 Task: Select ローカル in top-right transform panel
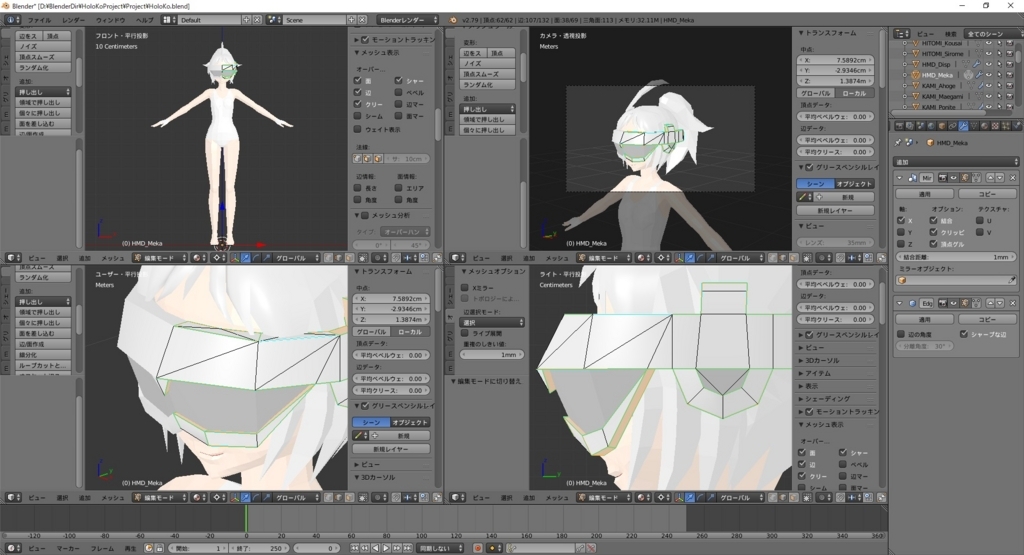click(854, 93)
